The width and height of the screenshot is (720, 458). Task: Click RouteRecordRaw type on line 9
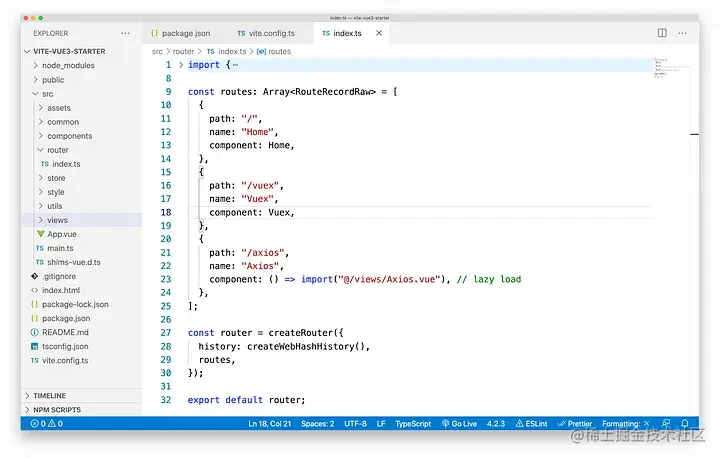pos(332,92)
